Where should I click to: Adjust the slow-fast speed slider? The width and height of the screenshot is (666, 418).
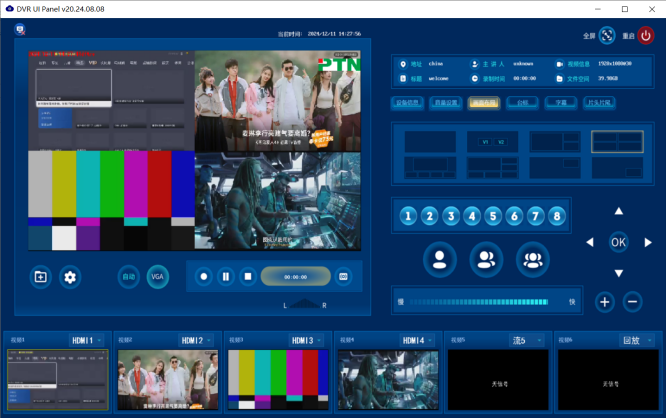pyautogui.click(x=479, y=302)
